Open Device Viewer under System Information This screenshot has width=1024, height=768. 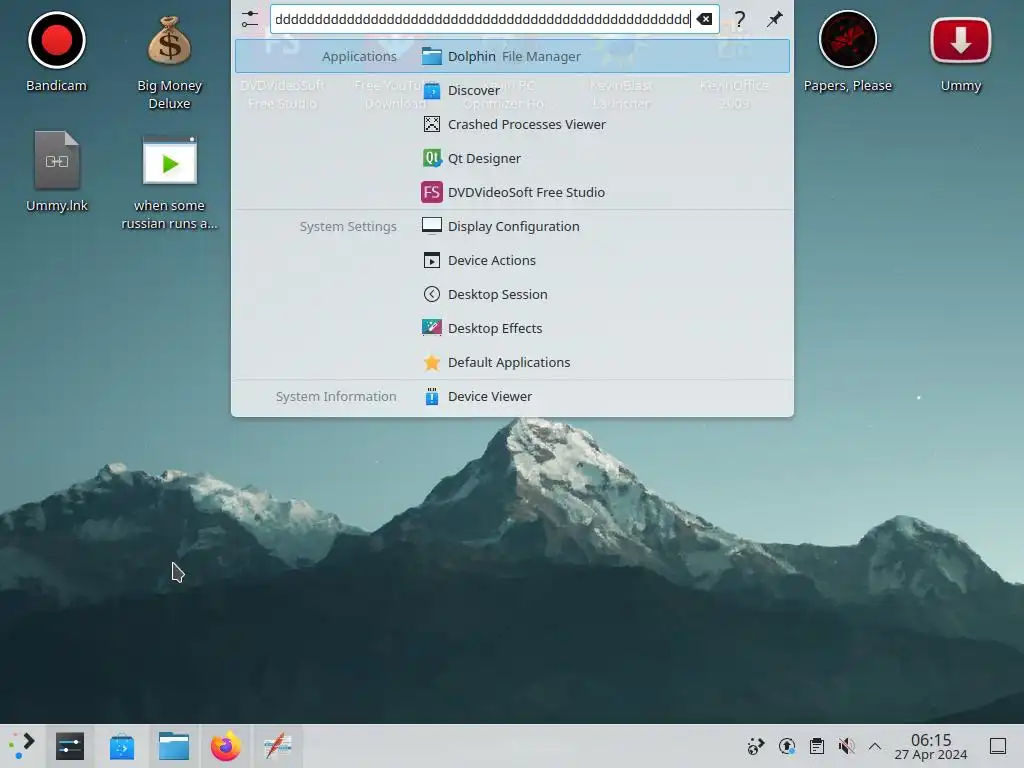[x=512, y=396]
